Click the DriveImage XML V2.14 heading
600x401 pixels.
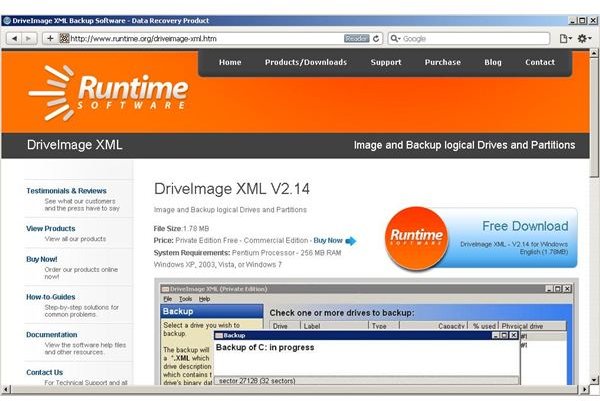[x=232, y=189]
